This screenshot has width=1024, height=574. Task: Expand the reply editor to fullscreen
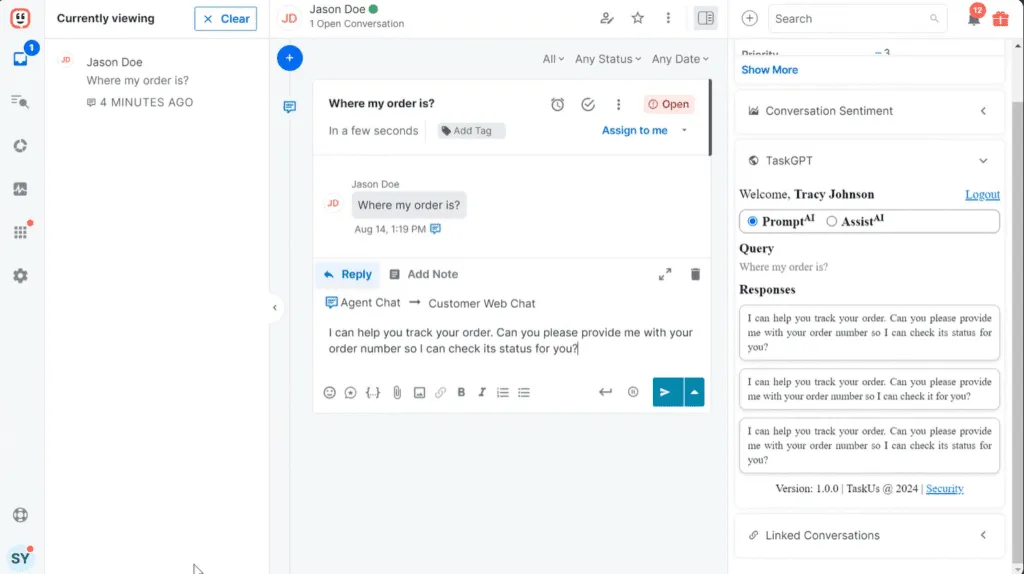(x=665, y=274)
